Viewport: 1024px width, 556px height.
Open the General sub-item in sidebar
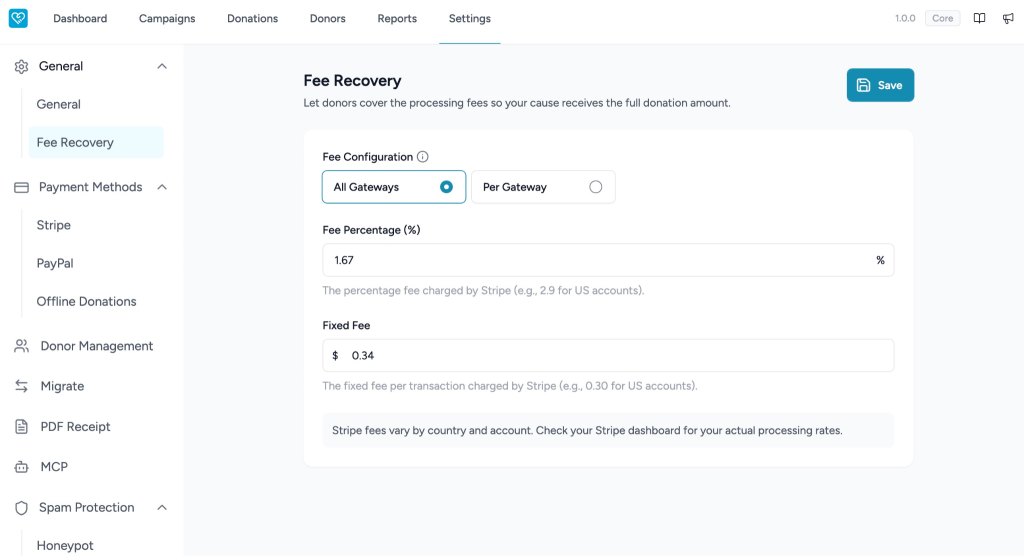pos(59,105)
